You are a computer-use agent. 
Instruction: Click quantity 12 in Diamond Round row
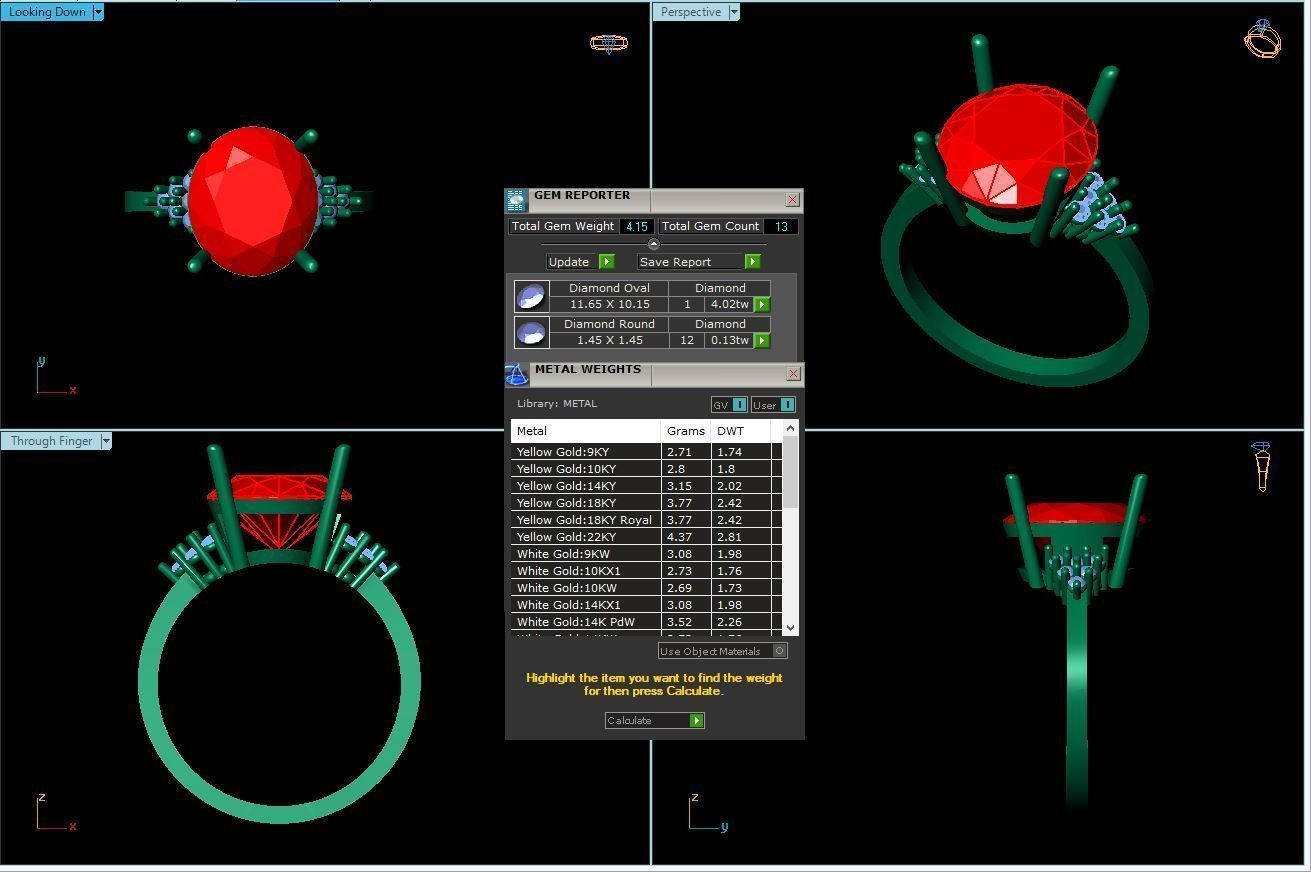[687, 340]
